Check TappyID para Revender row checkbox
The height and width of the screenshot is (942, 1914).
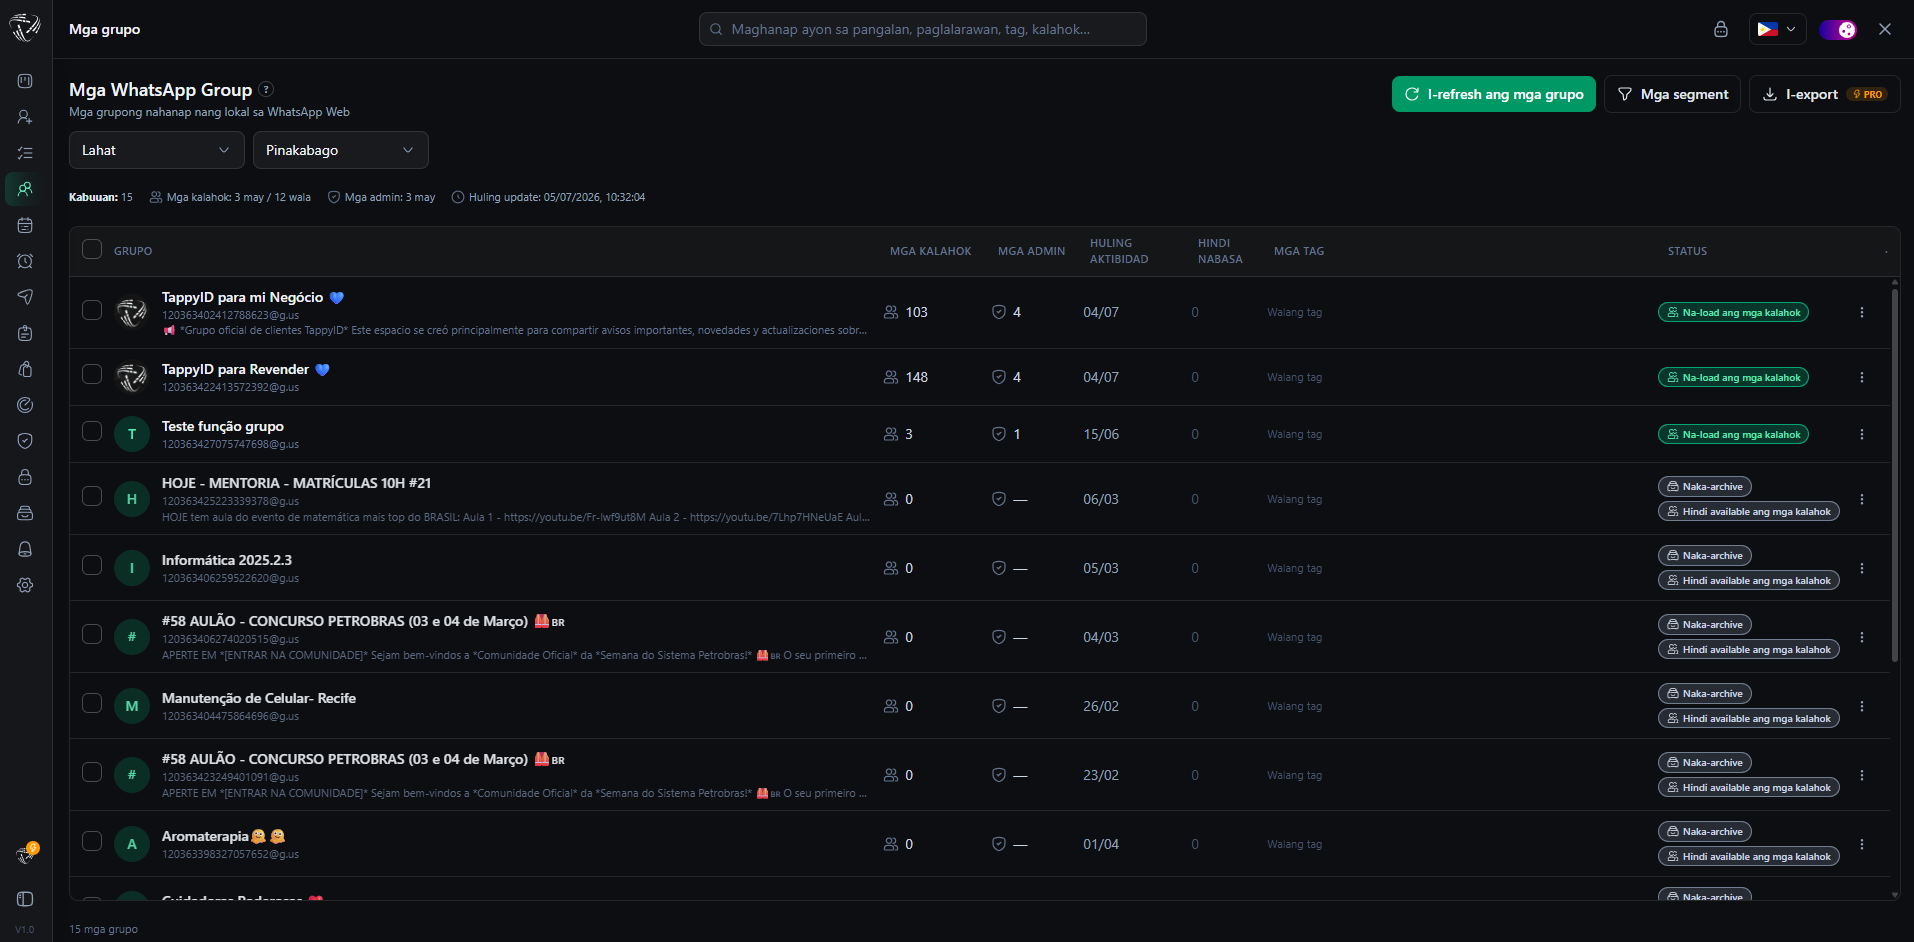point(92,374)
